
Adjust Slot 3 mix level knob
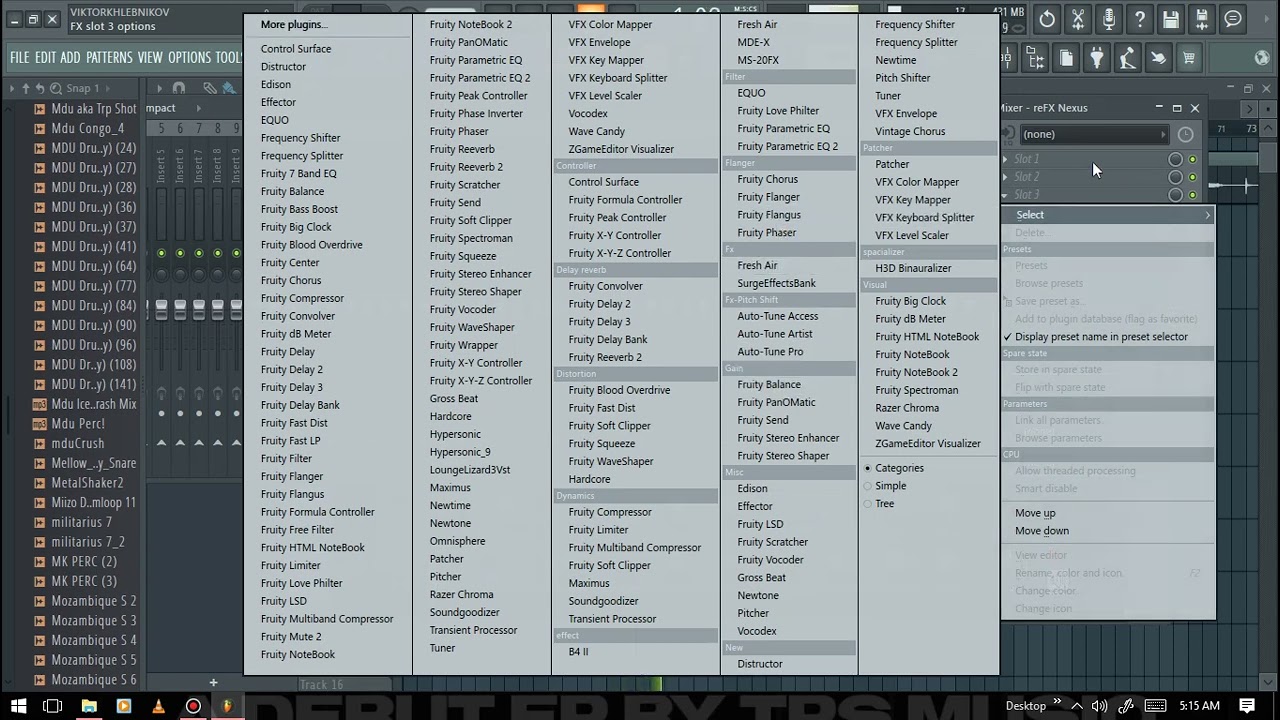tap(1175, 195)
